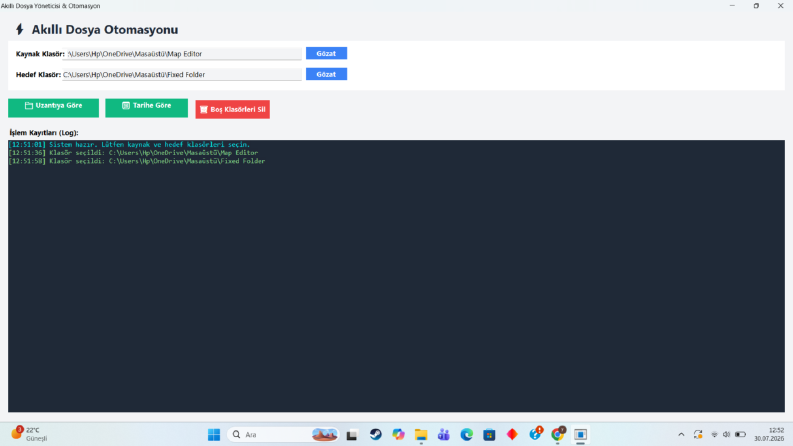Screen dimensions: 793x446
Task: Open the clock showing 12:52
Action: click(x=769, y=434)
